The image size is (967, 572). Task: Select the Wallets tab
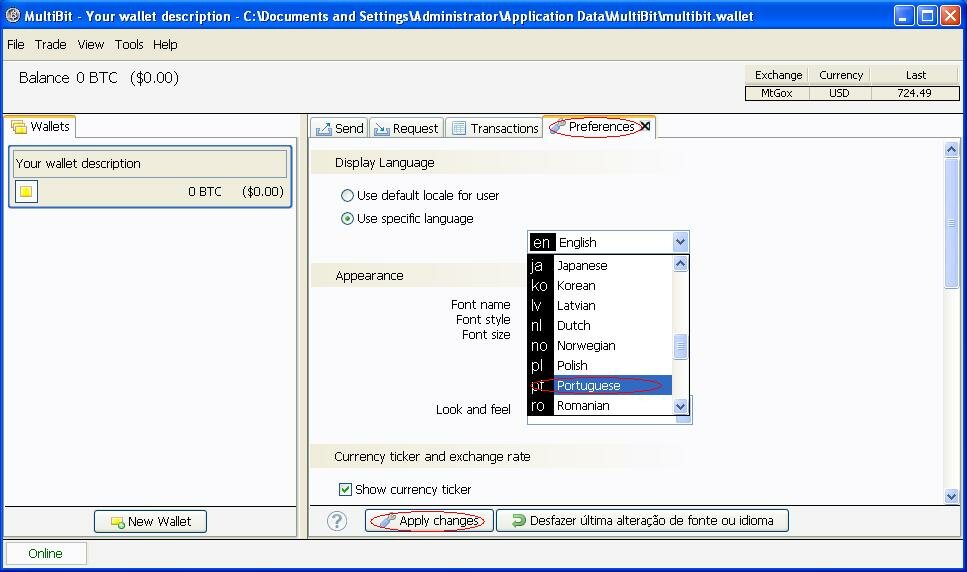(41, 126)
